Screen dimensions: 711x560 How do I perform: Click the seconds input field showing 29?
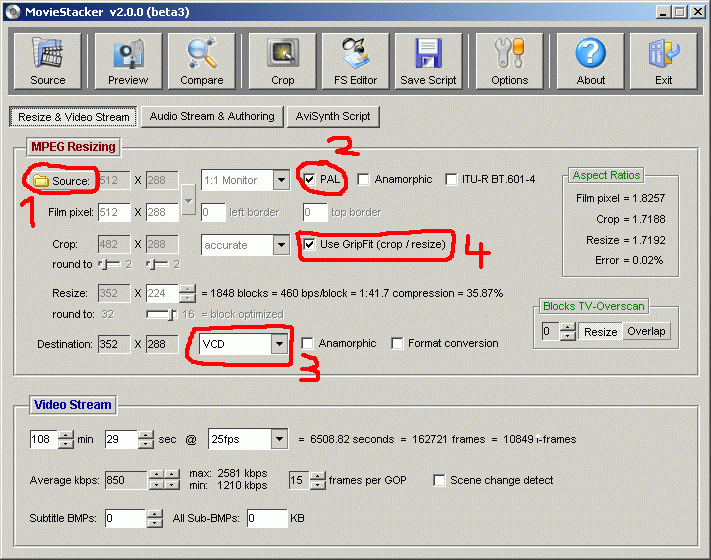(121, 439)
